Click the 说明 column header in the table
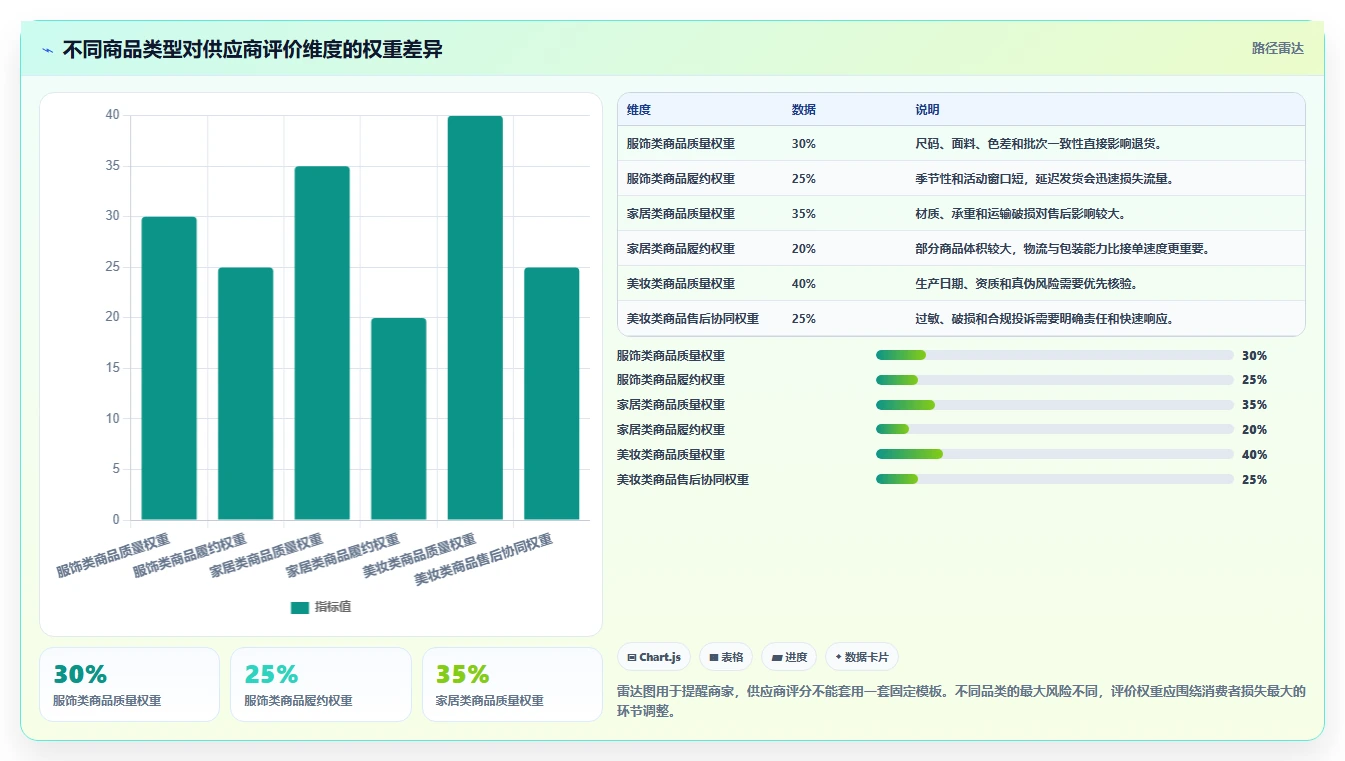This screenshot has height=761, width=1345. [927, 110]
